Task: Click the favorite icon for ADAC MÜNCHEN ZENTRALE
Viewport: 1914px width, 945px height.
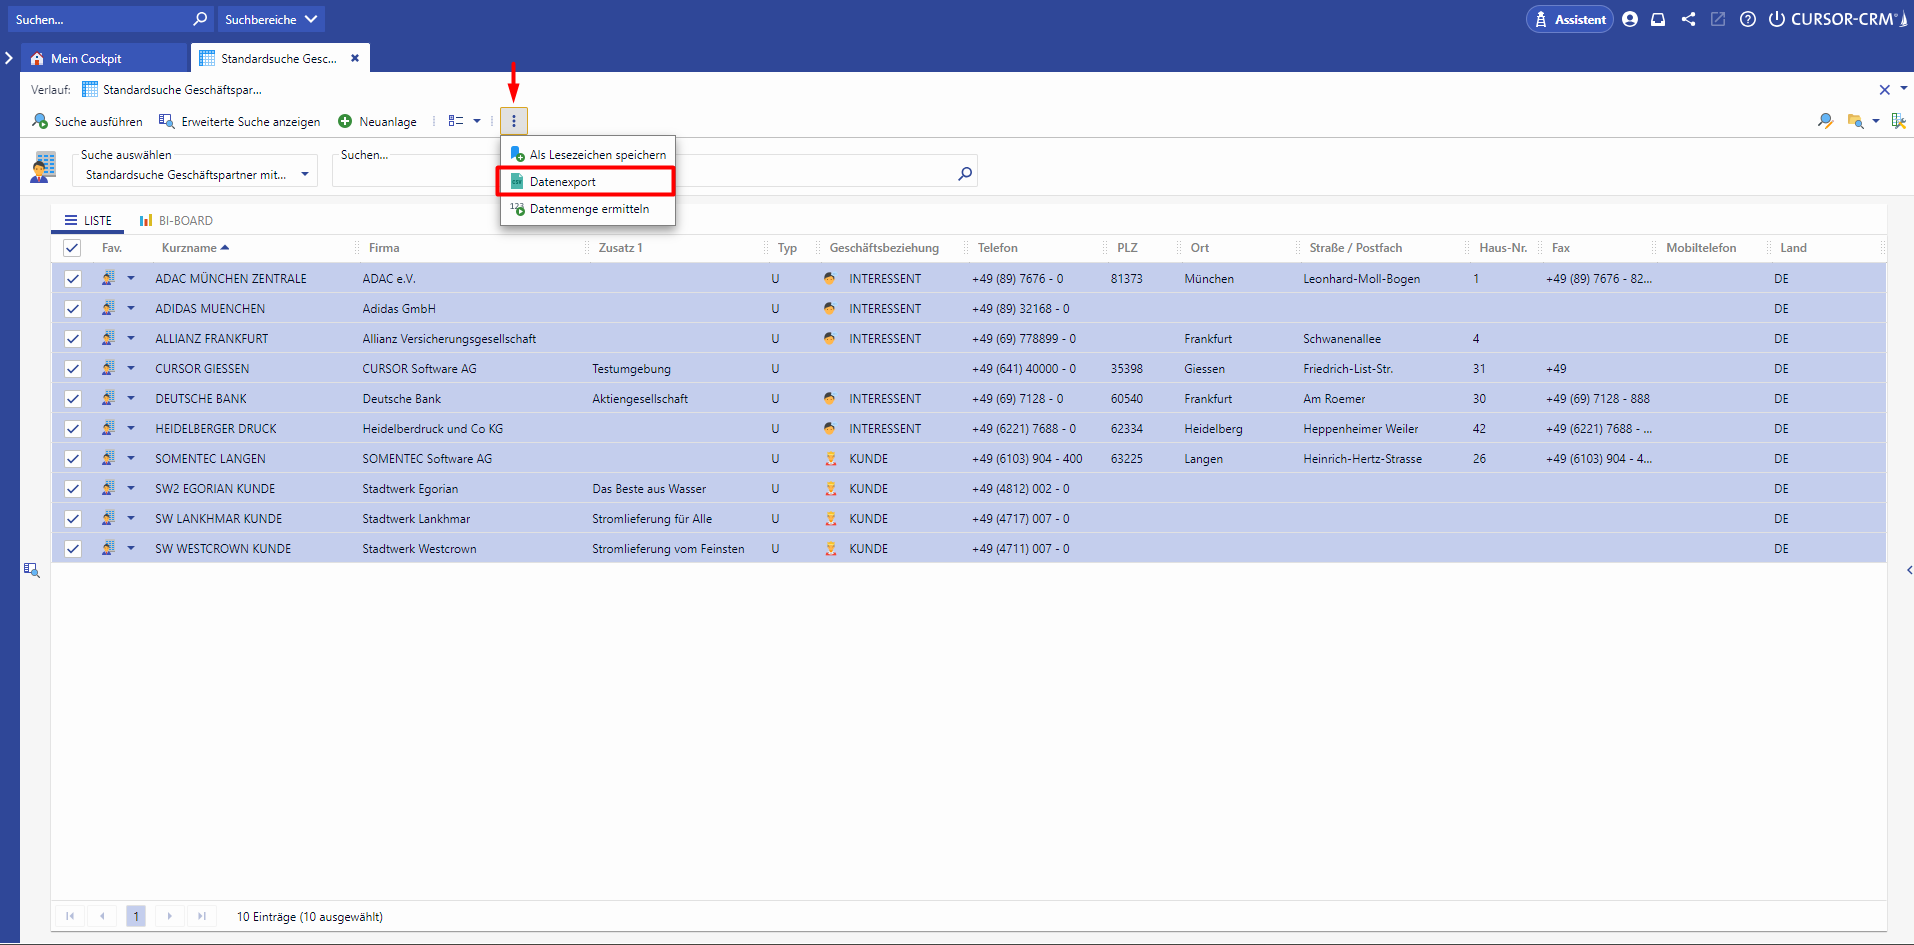Action: 108,278
